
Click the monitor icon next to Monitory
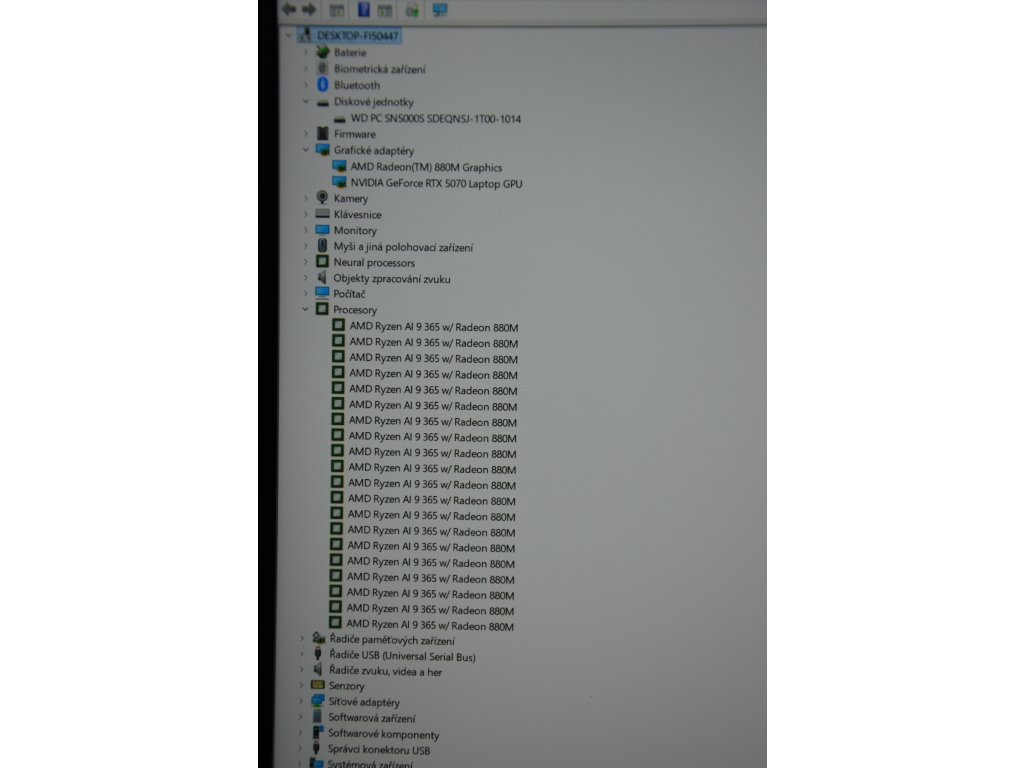tap(322, 230)
